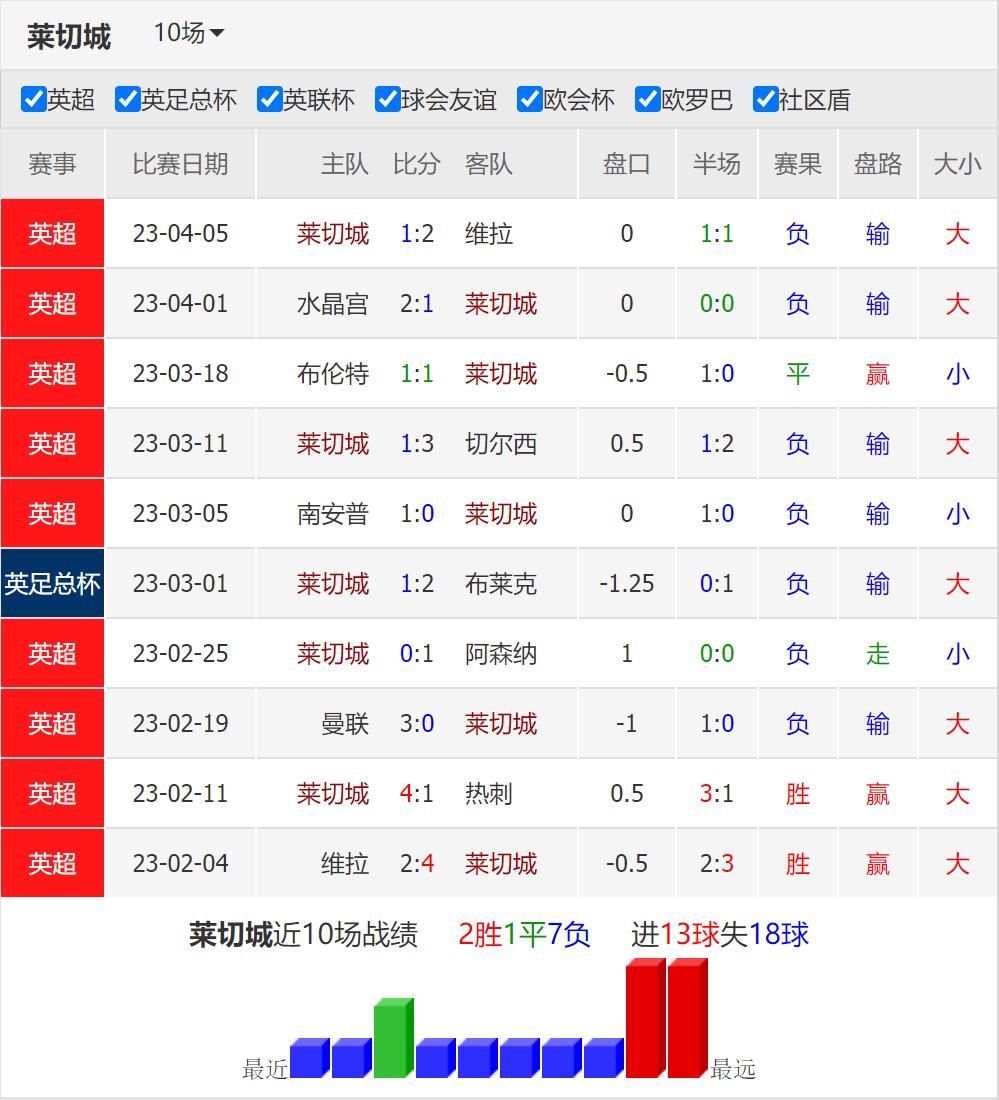
Task: Open the 10场 match count dropdown
Action: tap(188, 33)
